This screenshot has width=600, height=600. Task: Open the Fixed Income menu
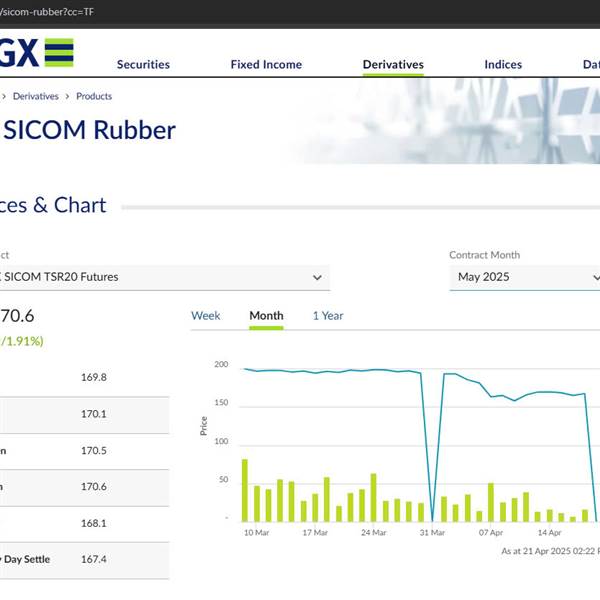266,64
